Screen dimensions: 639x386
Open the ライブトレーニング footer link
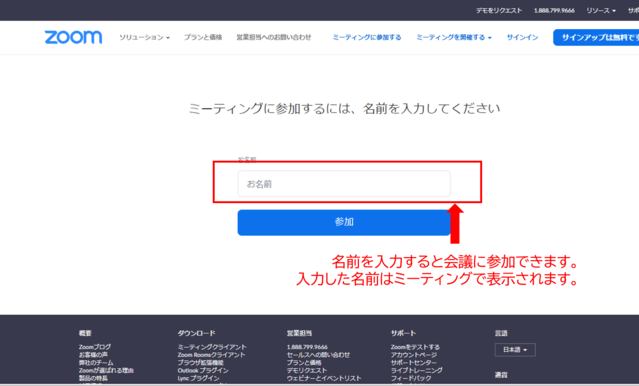click(416, 371)
